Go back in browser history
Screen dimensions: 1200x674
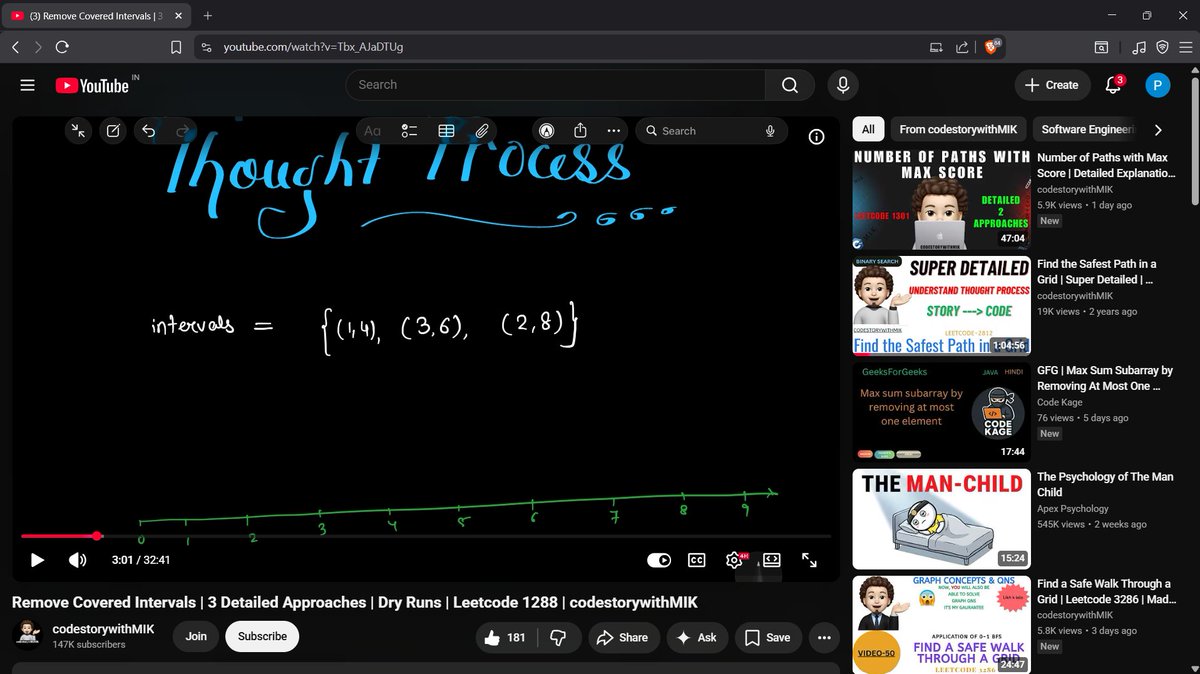(x=16, y=47)
